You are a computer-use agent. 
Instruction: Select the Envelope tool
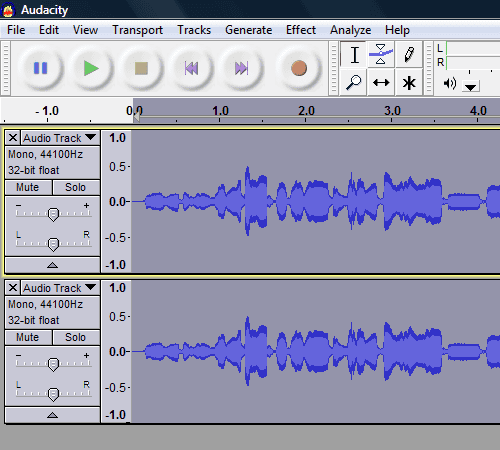coord(381,55)
